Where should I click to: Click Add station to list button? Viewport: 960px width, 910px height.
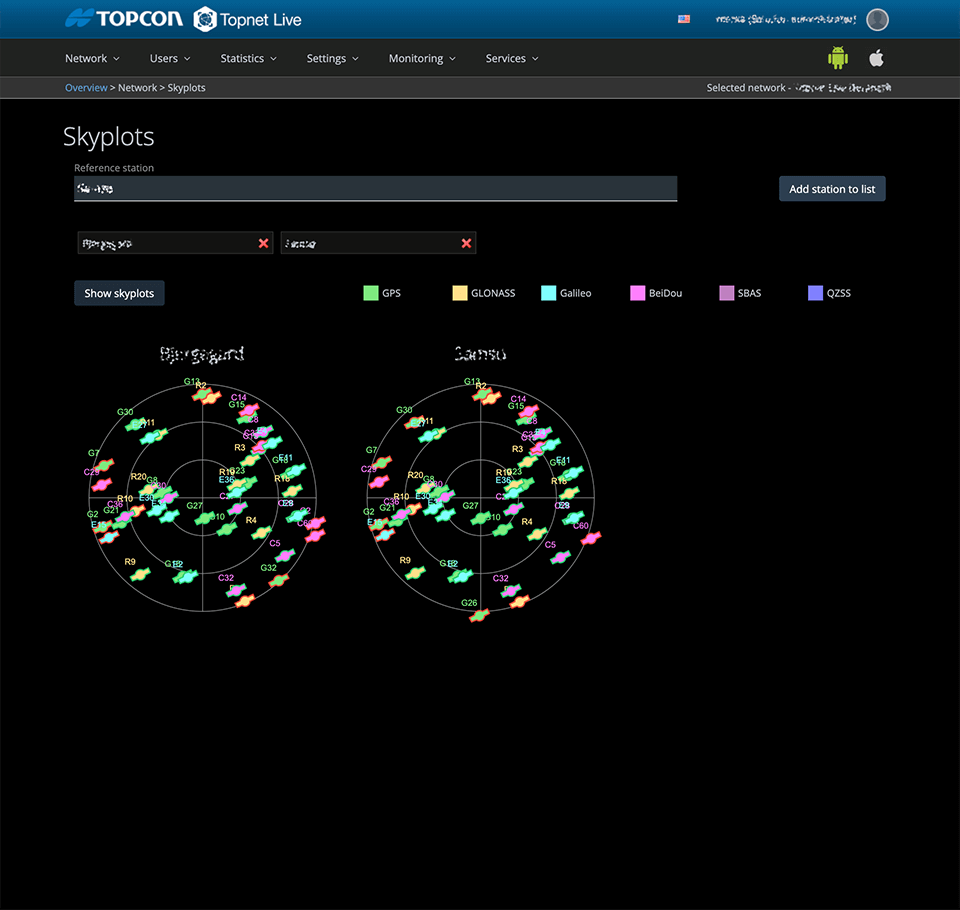point(832,189)
